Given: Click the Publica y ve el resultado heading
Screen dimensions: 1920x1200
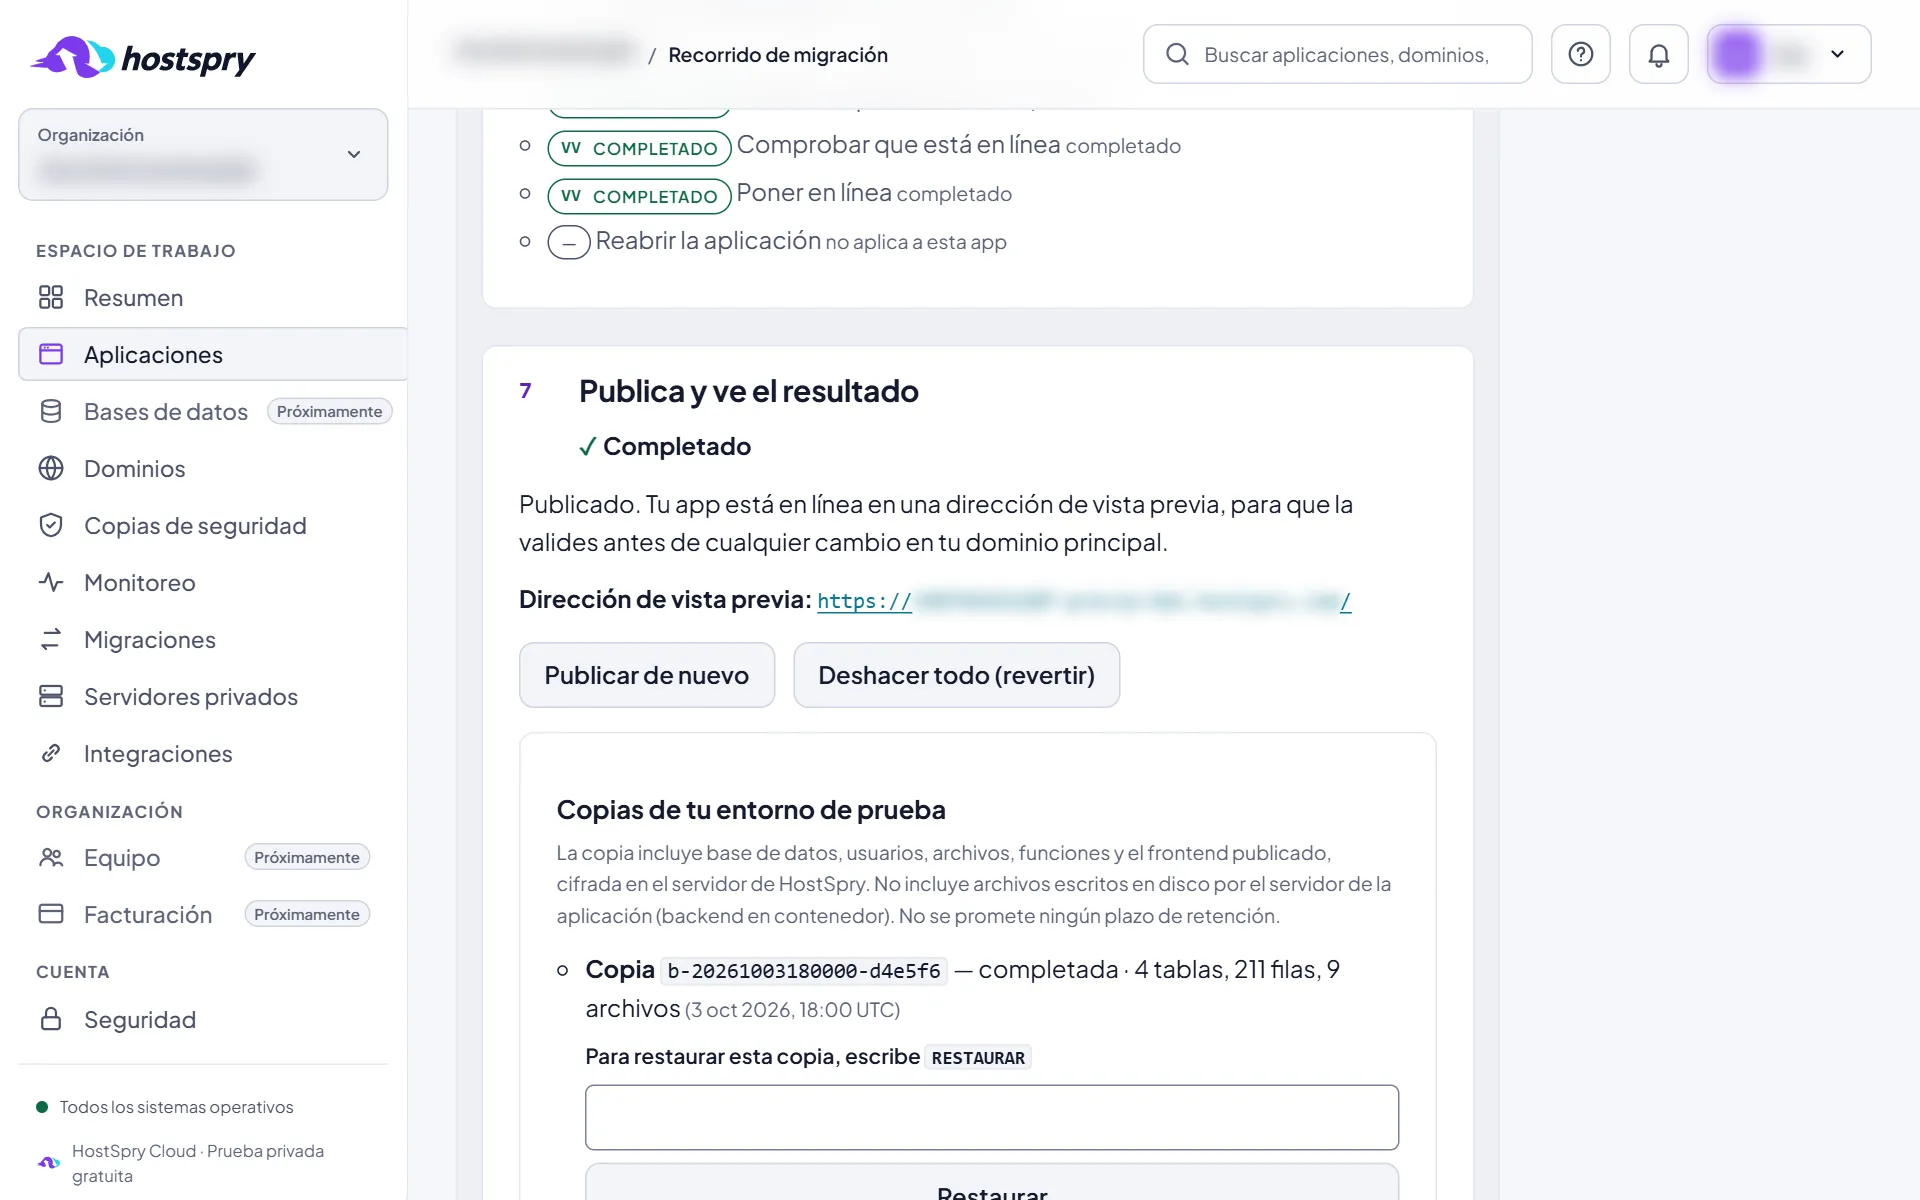Looking at the screenshot, I should click(749, 391).
